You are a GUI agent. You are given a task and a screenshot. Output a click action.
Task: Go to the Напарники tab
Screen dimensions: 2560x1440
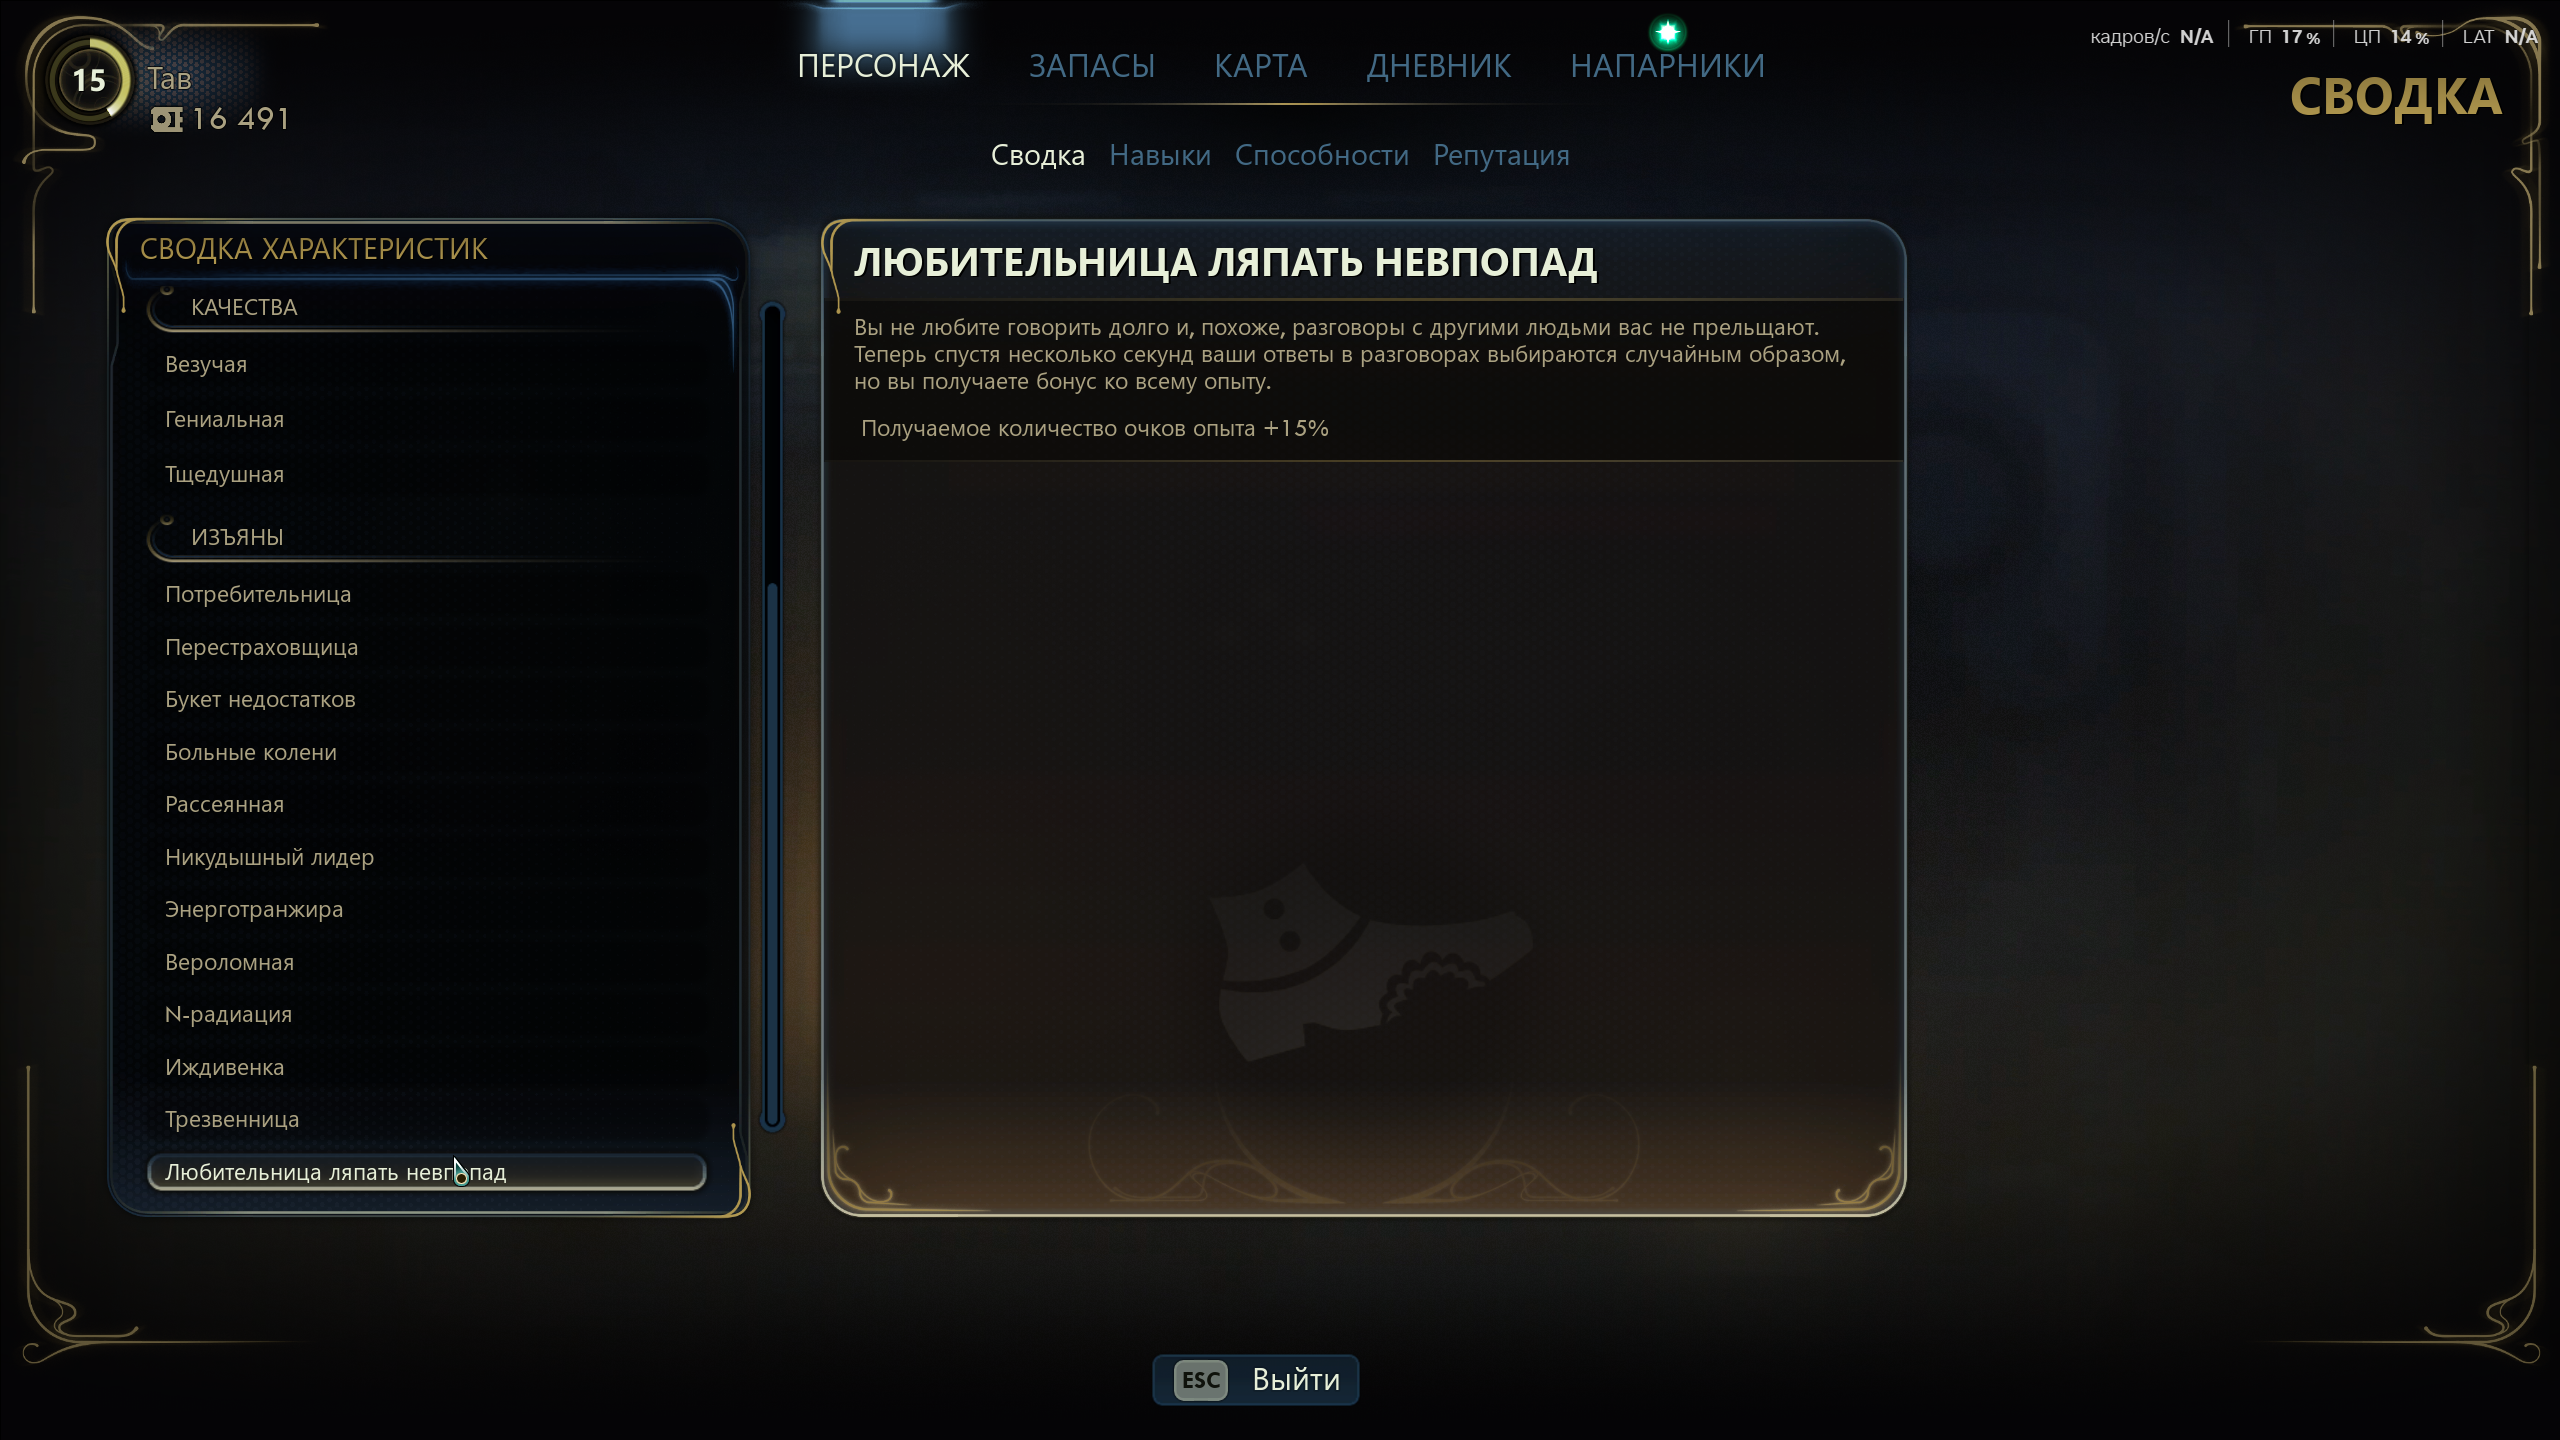click(x=1667, y=66)
